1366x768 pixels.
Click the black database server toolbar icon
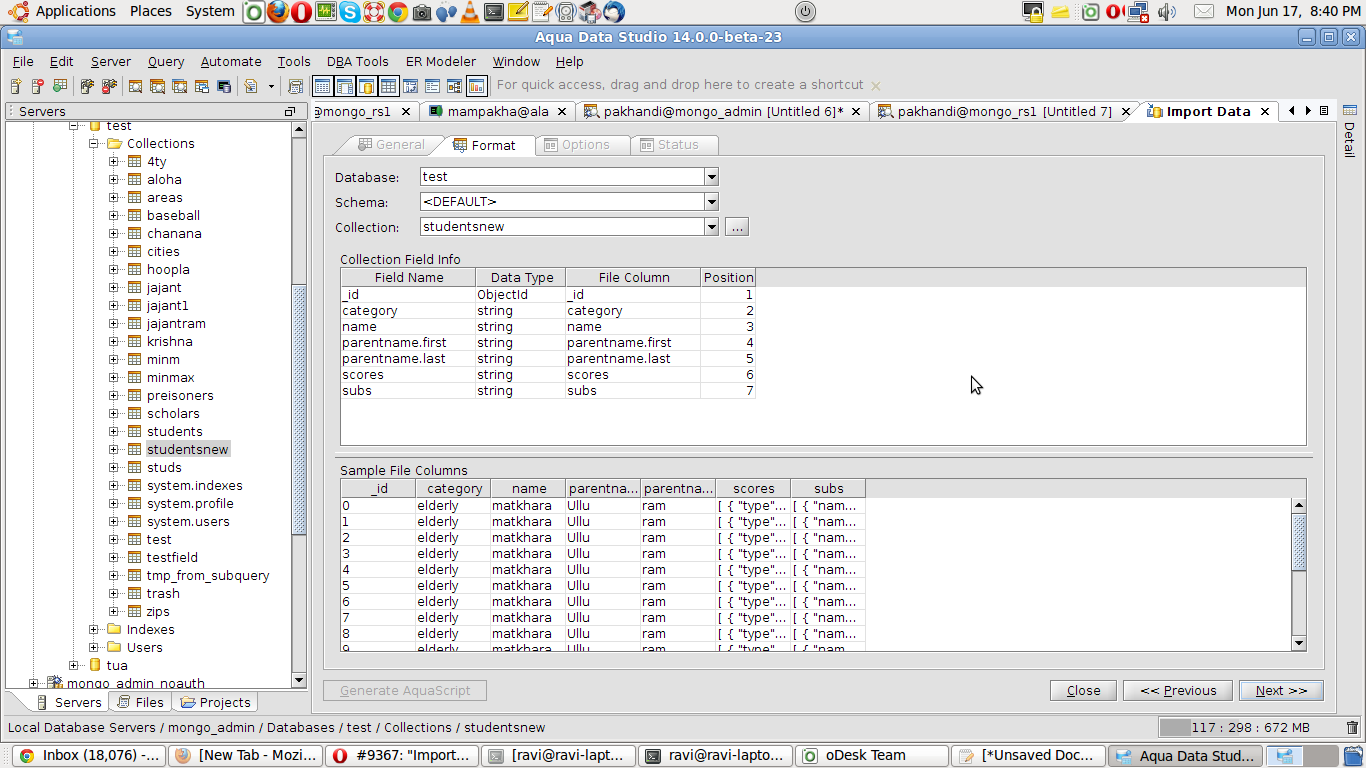point(224,86)
